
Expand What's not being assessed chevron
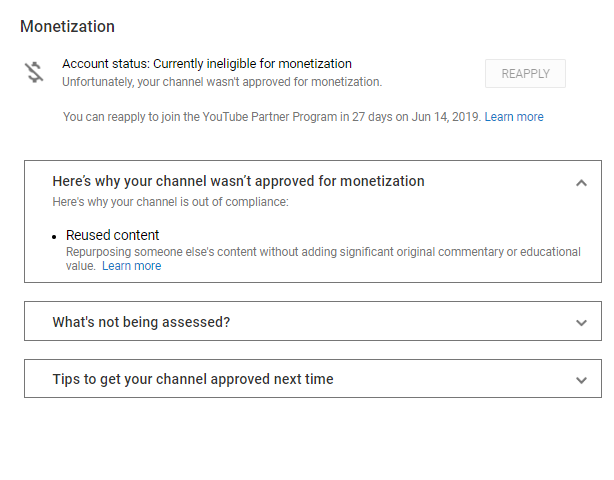[581, 323]
